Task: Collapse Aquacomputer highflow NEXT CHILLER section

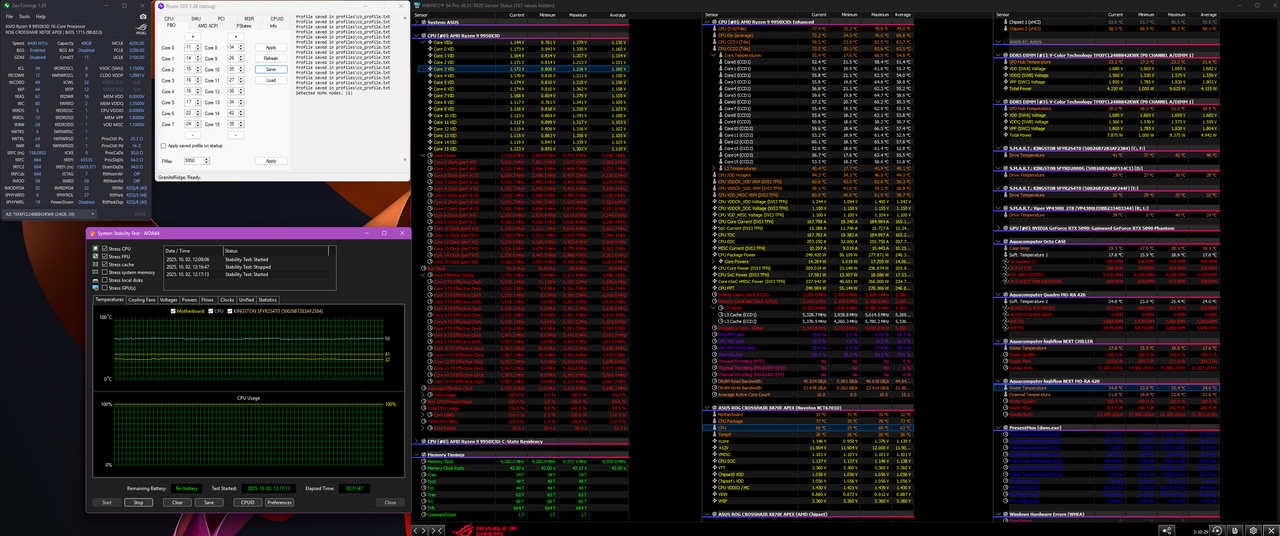Action: click(x=998, y=341)
